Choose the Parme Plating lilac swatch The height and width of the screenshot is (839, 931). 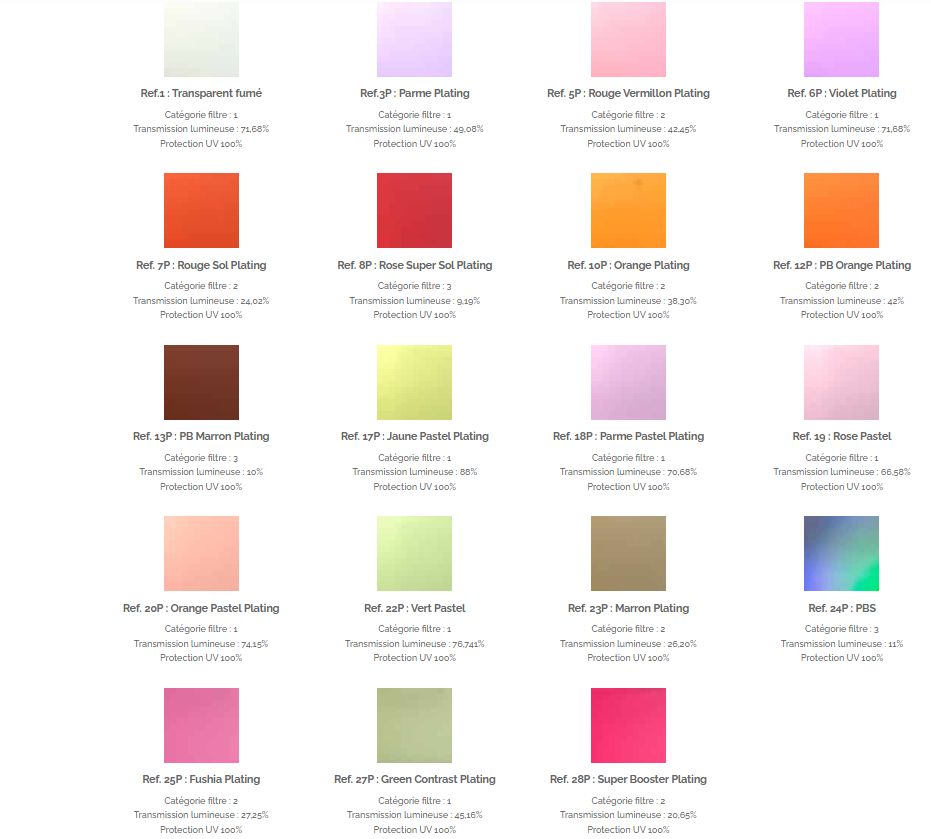click(414, 39)
